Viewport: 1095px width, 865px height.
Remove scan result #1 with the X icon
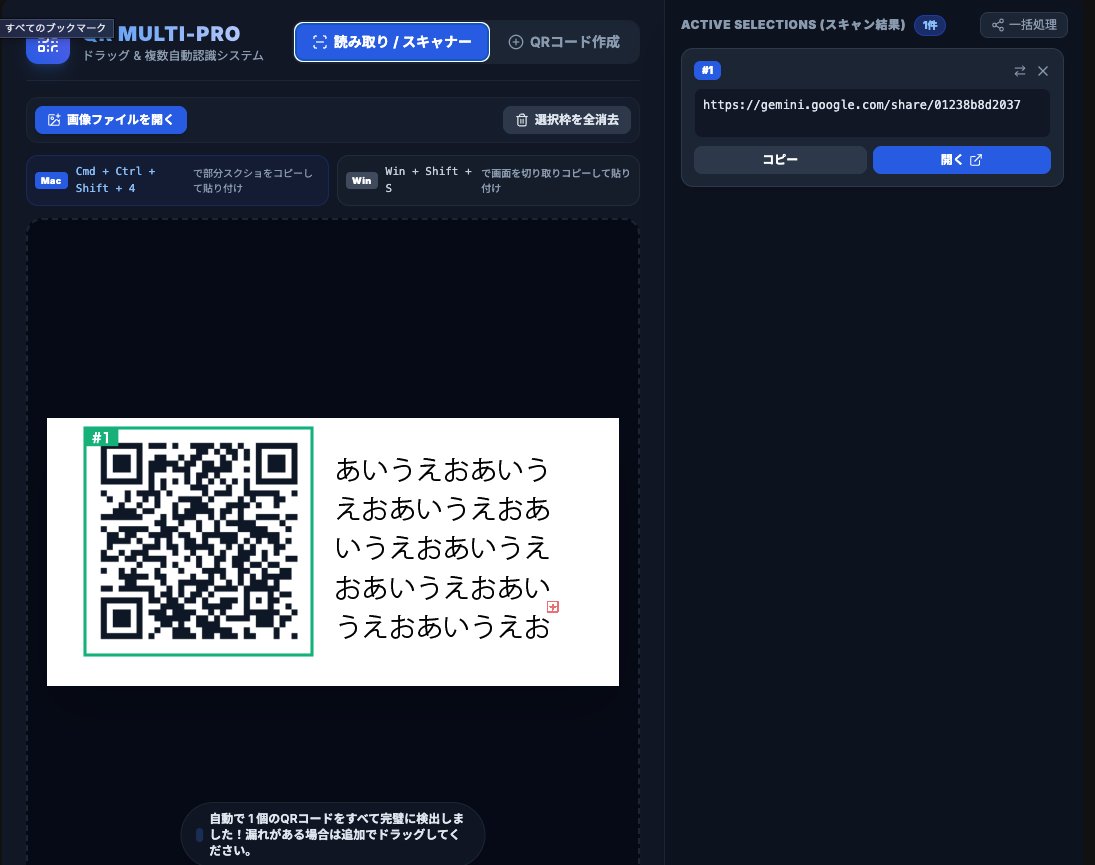(x=1043, y=71)
